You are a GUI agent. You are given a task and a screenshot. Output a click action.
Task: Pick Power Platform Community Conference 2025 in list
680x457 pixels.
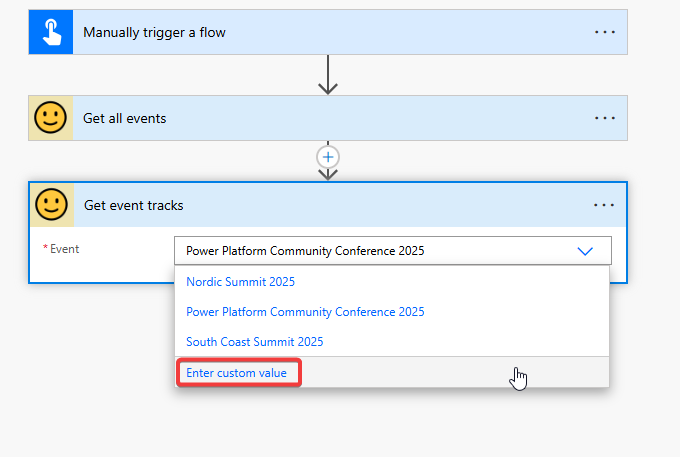pos(305,312)
